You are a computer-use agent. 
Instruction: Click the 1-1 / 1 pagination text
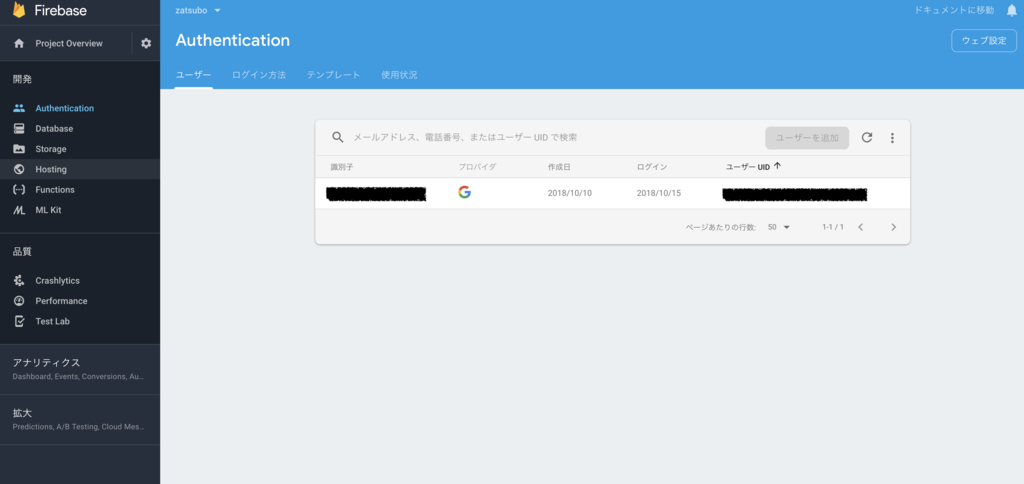[833, 227]
